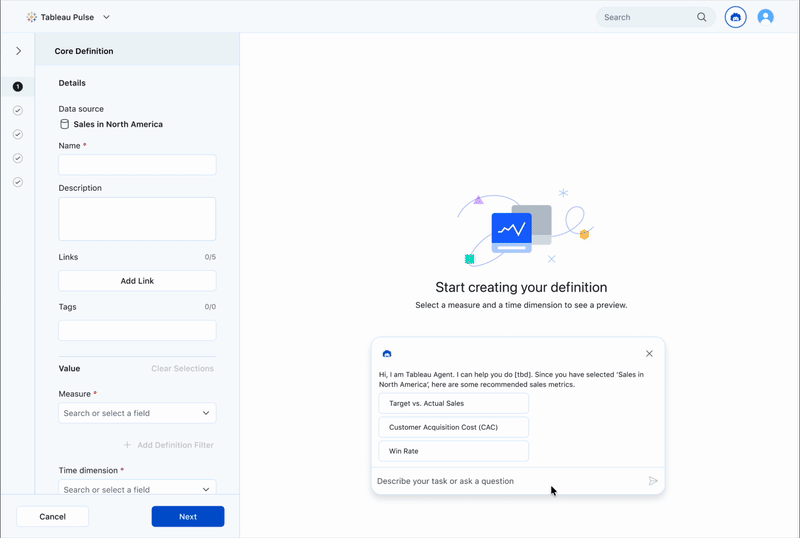Screen dimensions: 800x538
Task: Open Tableau Agent from header icon
Action: [x=735, y=17]
